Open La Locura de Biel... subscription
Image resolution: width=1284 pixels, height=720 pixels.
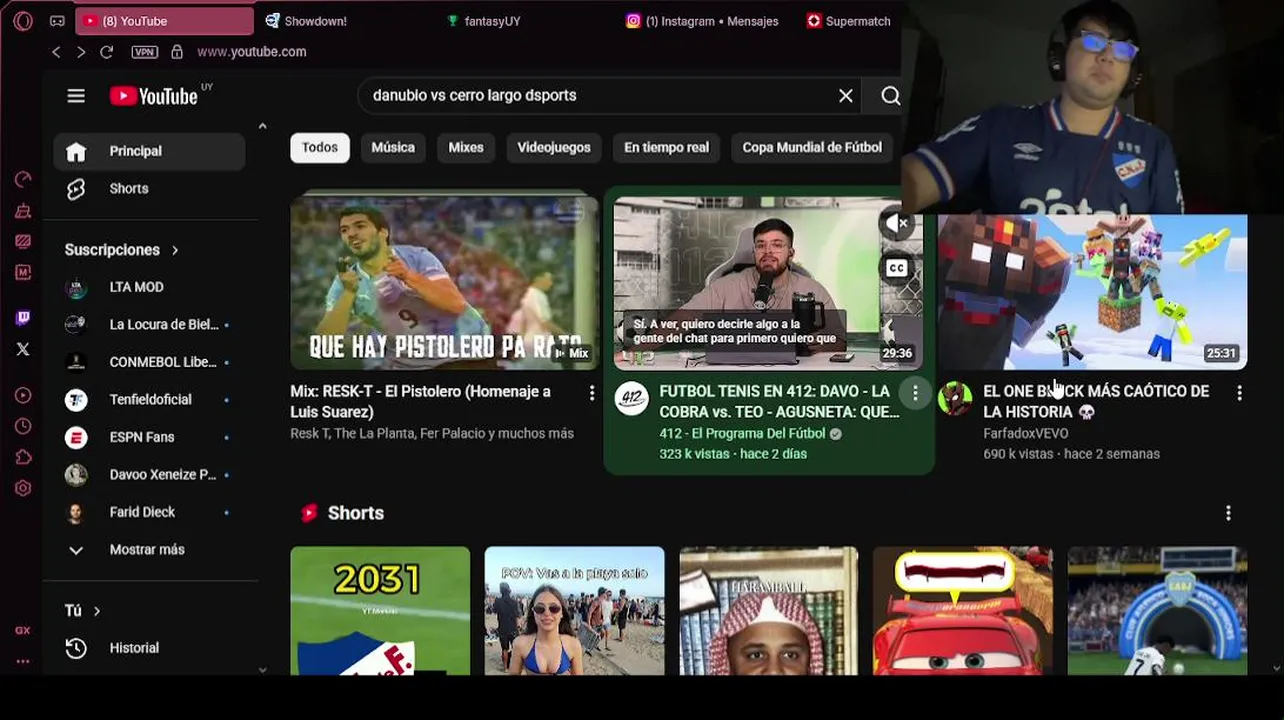tap(149, 325)
